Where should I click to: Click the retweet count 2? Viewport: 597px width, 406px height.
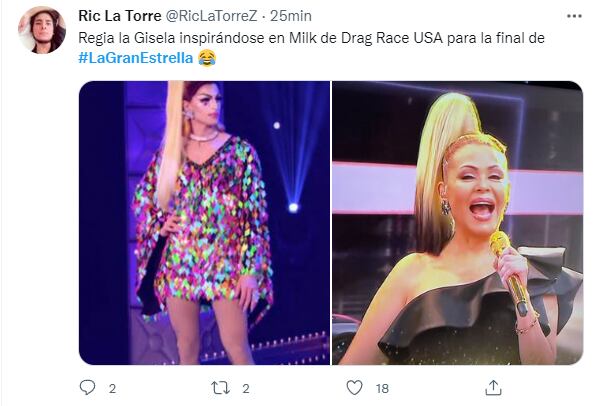[246, 388]
